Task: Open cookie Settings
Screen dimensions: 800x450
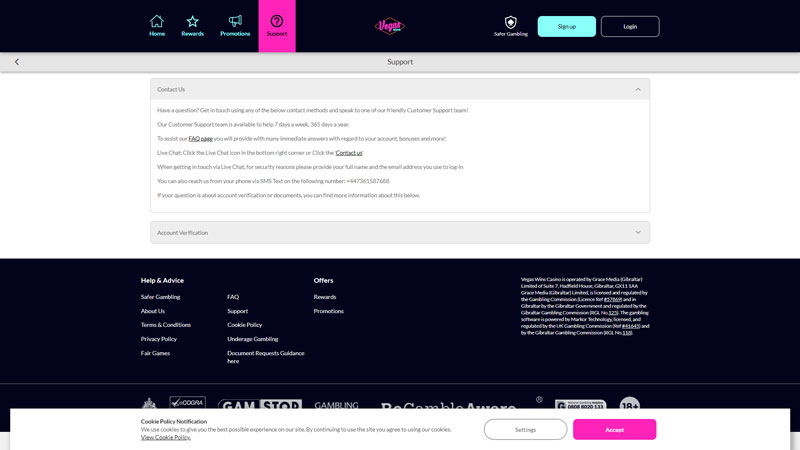Action: click(x=525, y=429)
